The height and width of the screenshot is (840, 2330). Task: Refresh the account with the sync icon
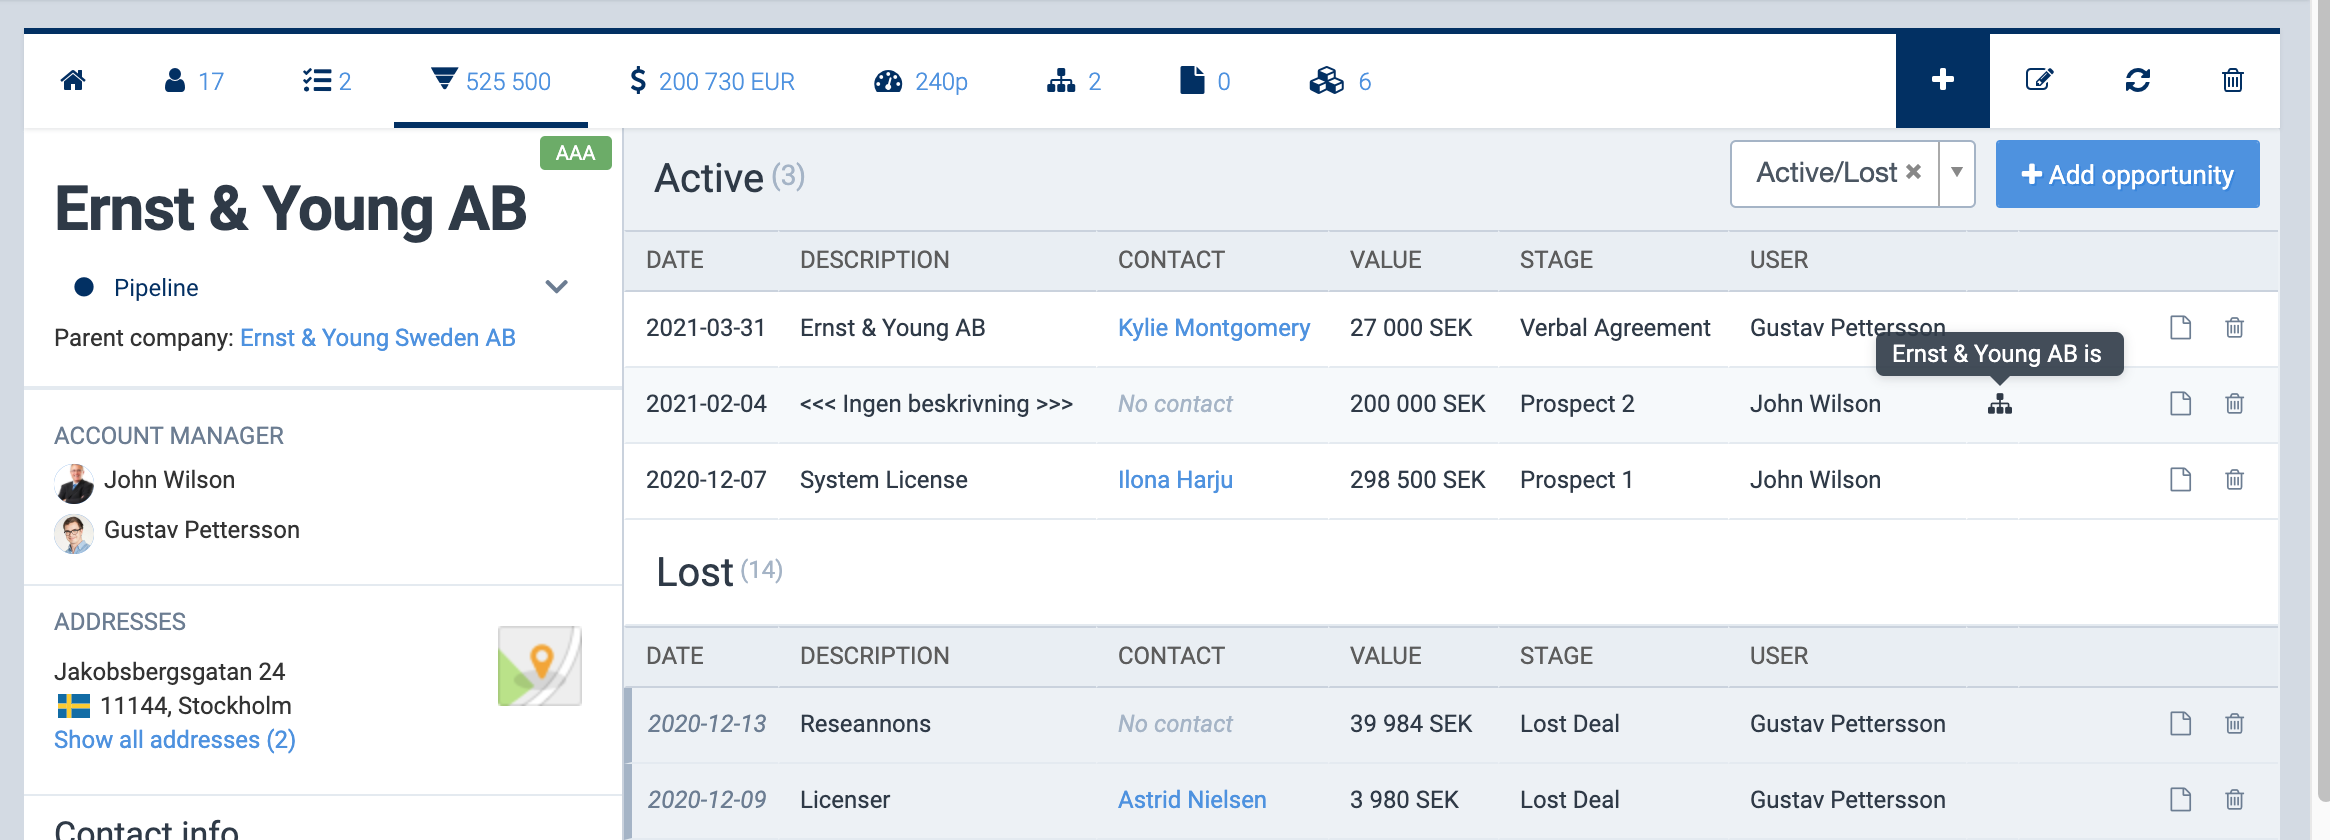click(x=2138, y=80)
